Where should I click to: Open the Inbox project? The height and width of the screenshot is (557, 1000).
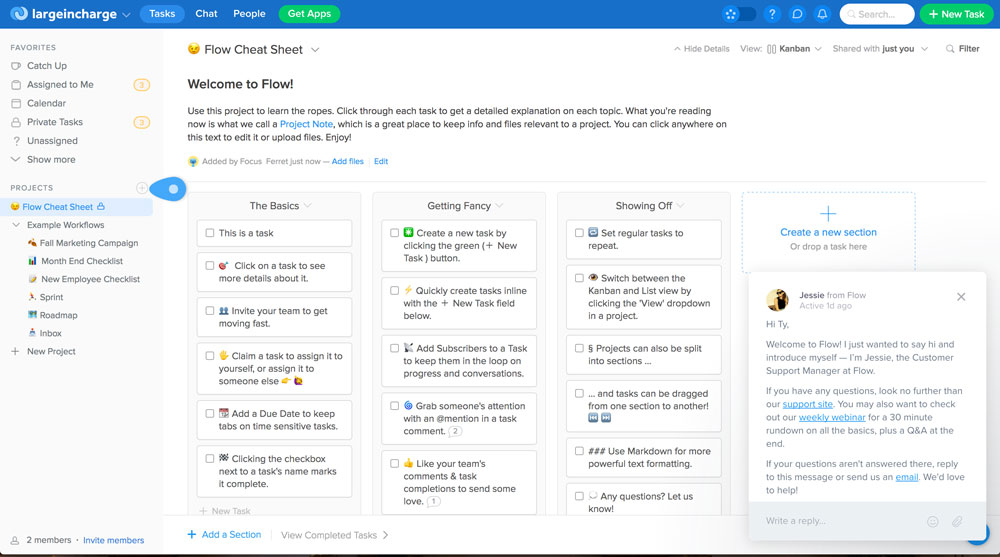tap(50, 333)
